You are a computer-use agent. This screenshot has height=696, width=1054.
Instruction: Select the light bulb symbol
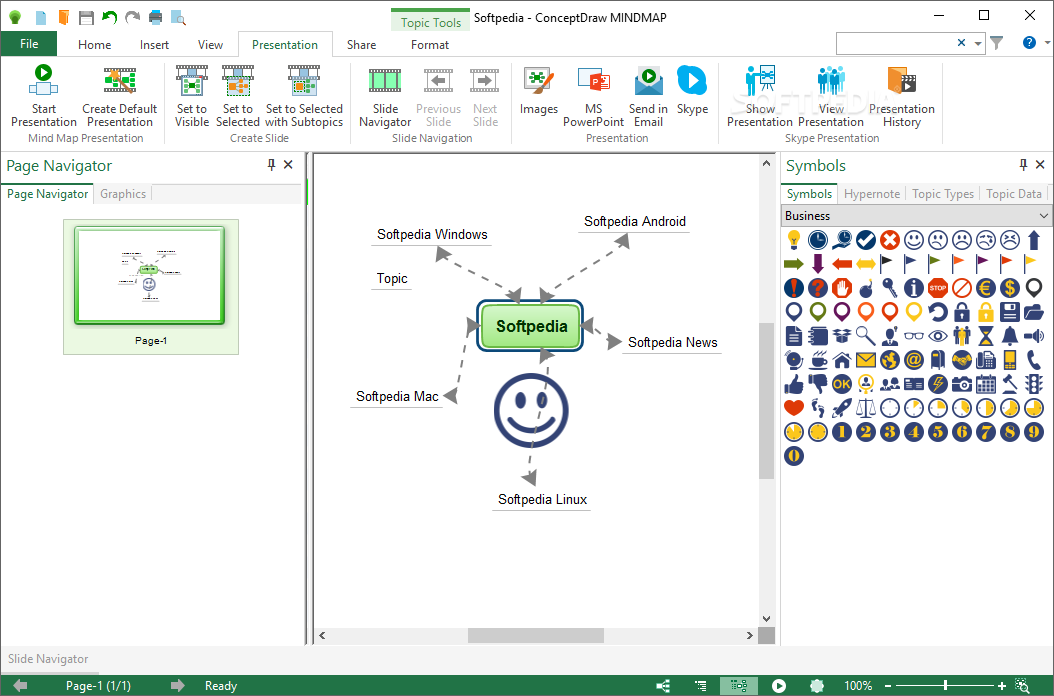(x=794, y=239)
